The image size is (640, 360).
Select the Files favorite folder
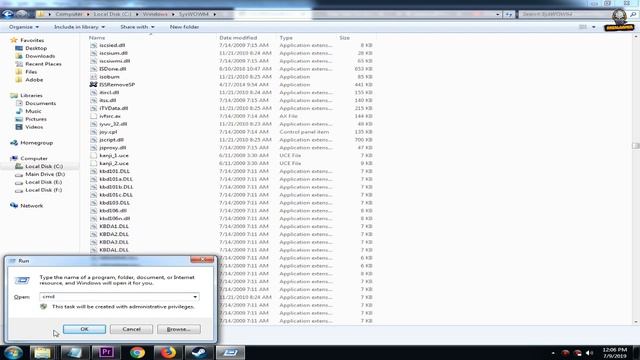(x=31, y=72)
